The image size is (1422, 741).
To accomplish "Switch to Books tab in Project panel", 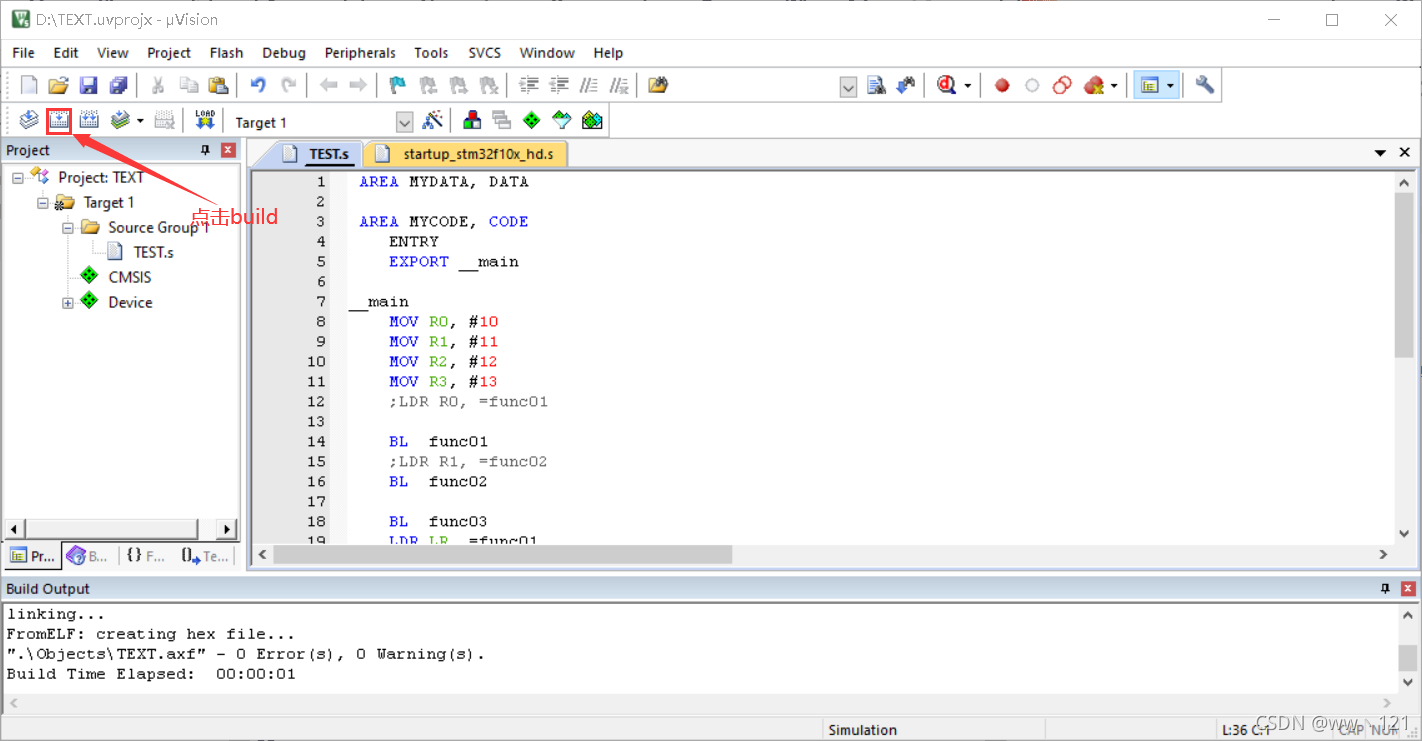I will (88, 556).
